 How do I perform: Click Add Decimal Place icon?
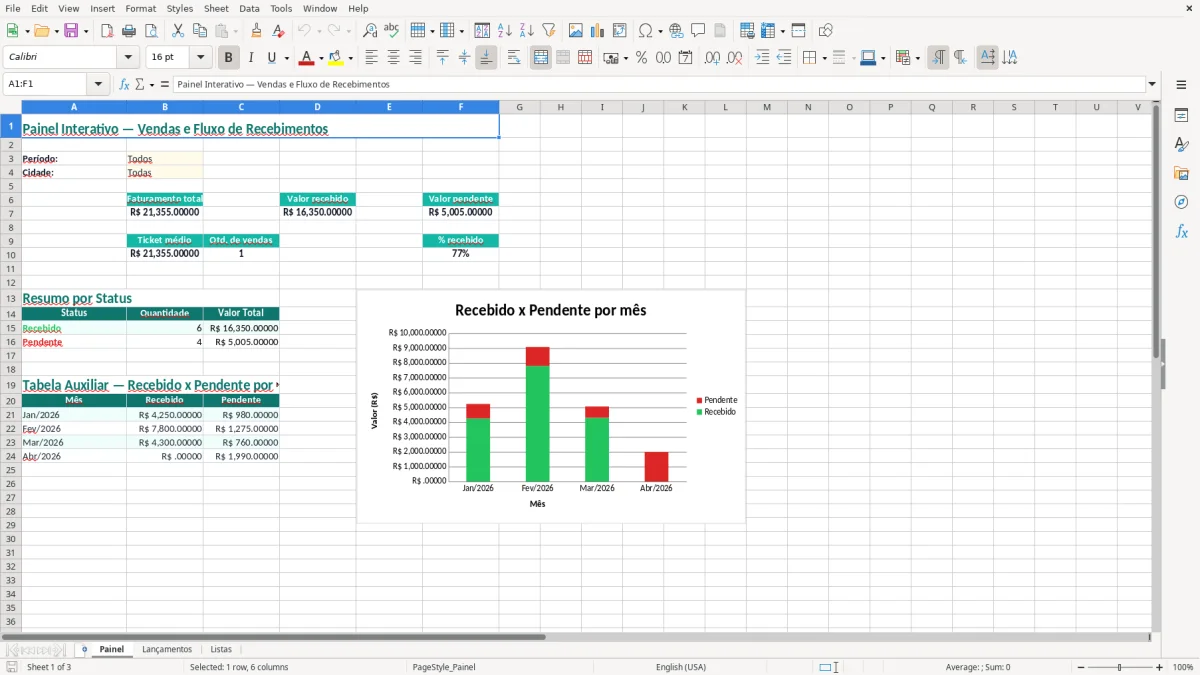tap(713, 58)
